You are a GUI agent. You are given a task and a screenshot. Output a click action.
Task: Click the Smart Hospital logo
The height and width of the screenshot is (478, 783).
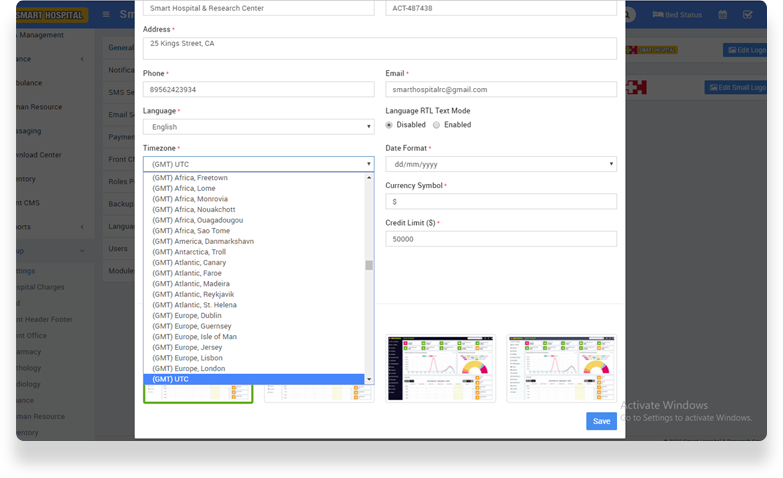[x=50, y=15]
